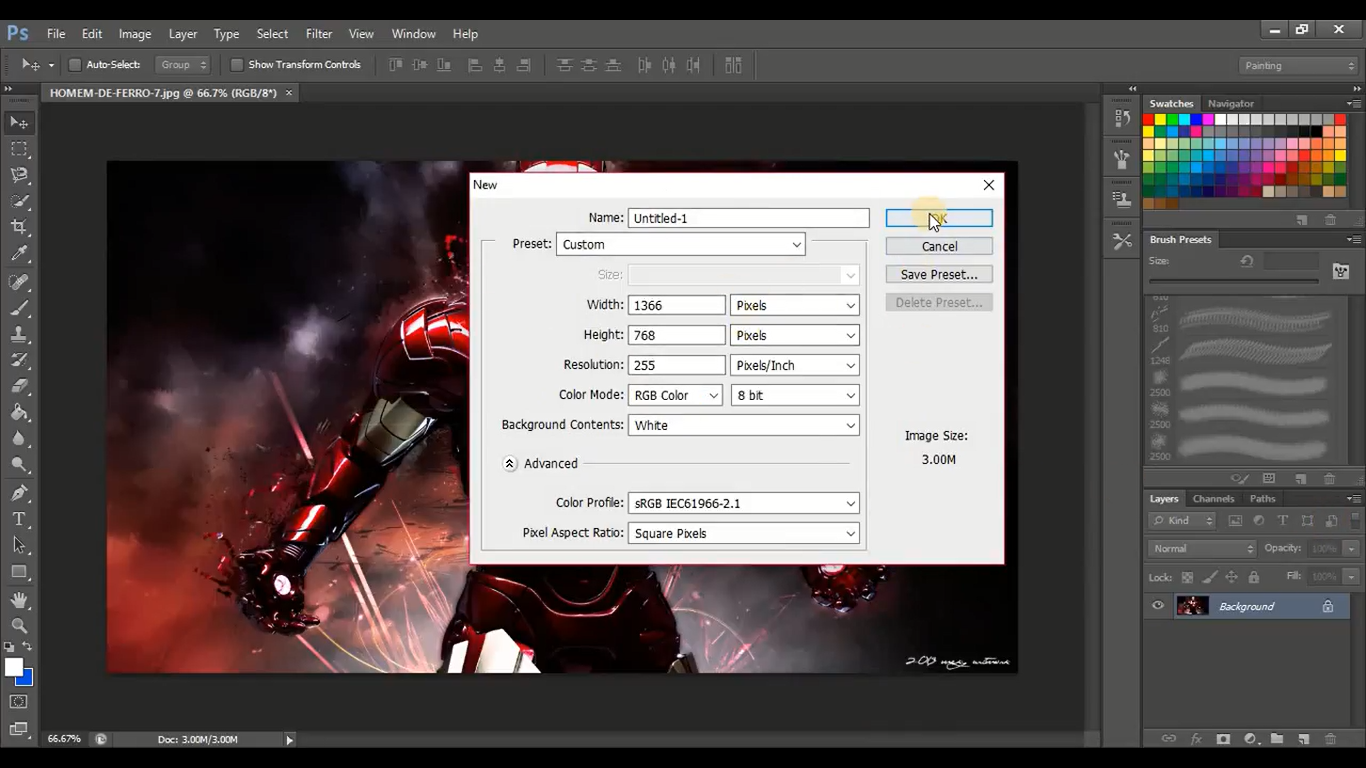Select the Crop tool in the toolbar
Image resolution: width=1366 pixels, height=768 pixels.
[20, 227]
